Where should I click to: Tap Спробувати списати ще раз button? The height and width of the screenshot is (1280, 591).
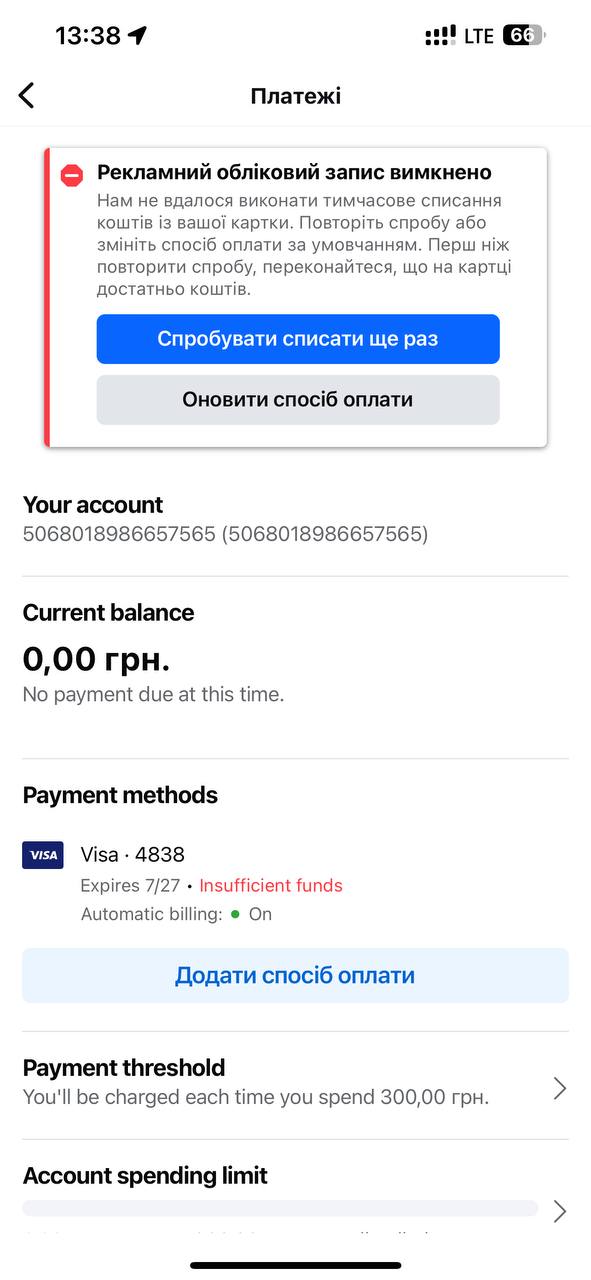pyautogui.click(x=298, y=339)
